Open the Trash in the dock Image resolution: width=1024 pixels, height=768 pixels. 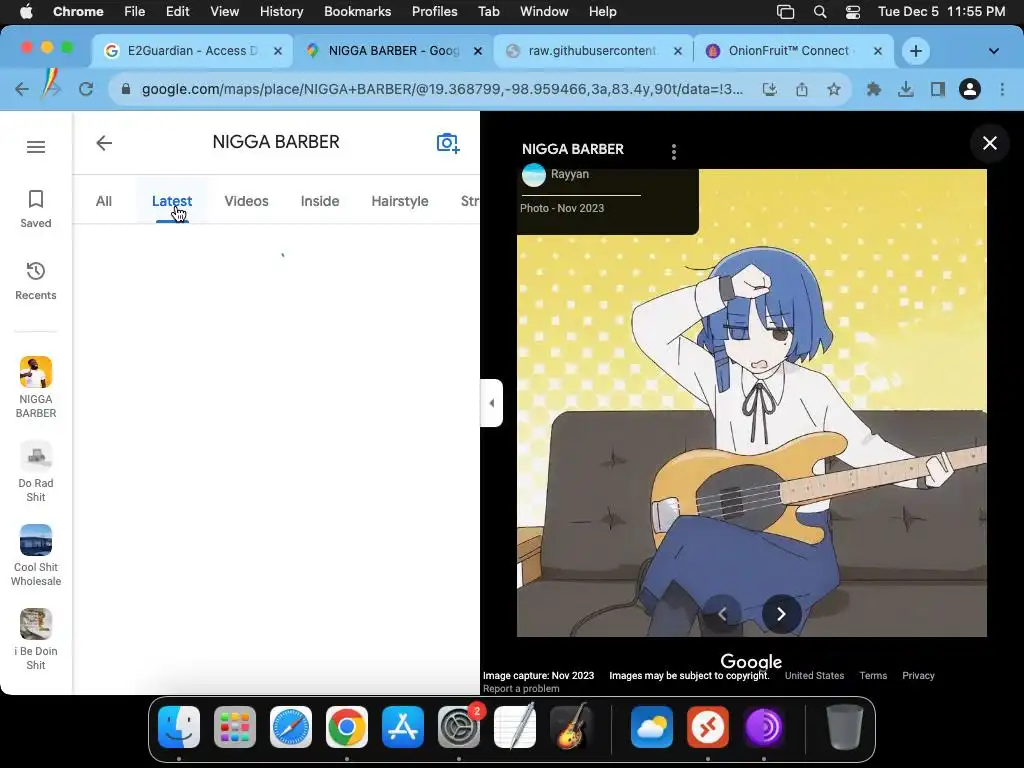tap(845, 727)
